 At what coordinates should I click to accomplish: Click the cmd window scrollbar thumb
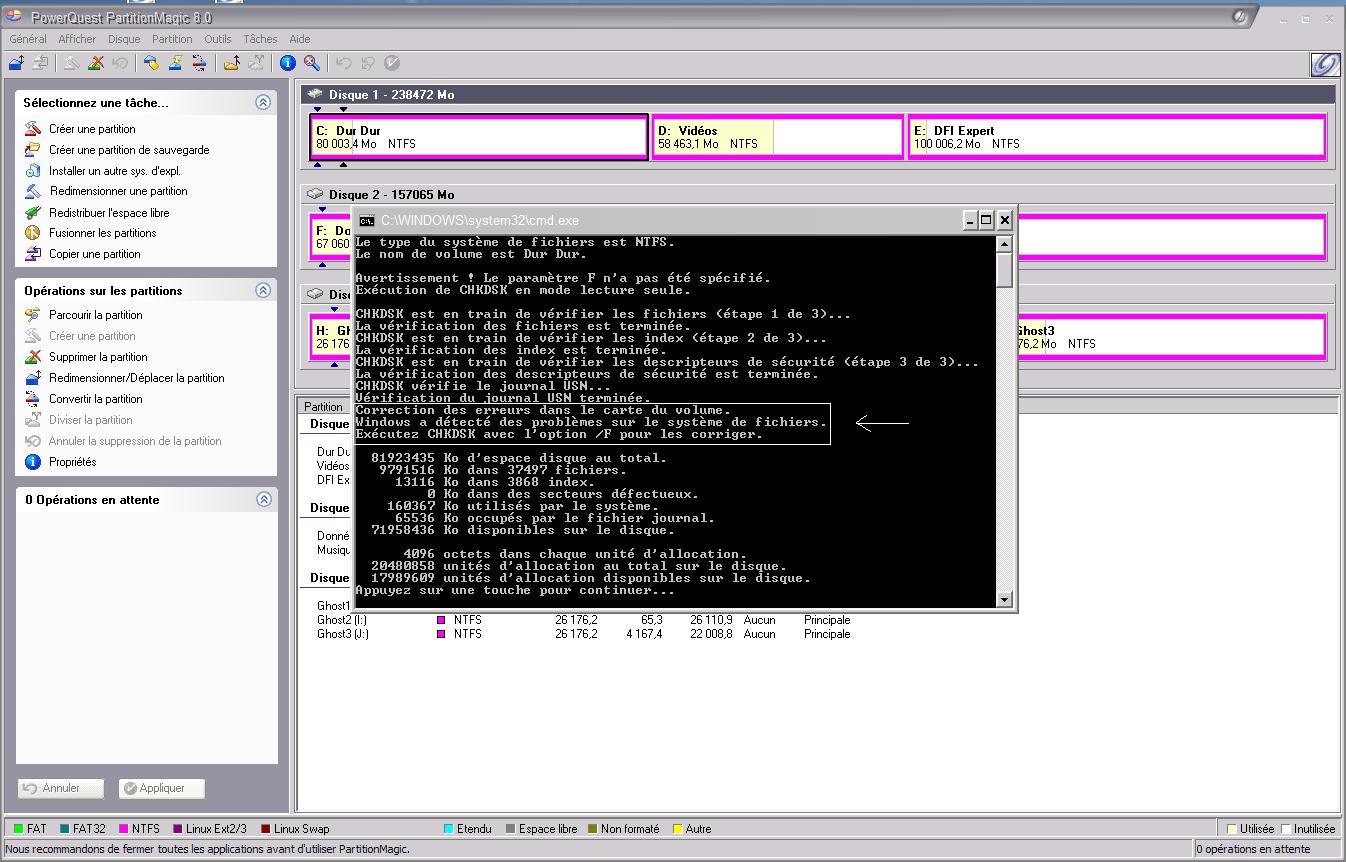(x=1005, y=271)
